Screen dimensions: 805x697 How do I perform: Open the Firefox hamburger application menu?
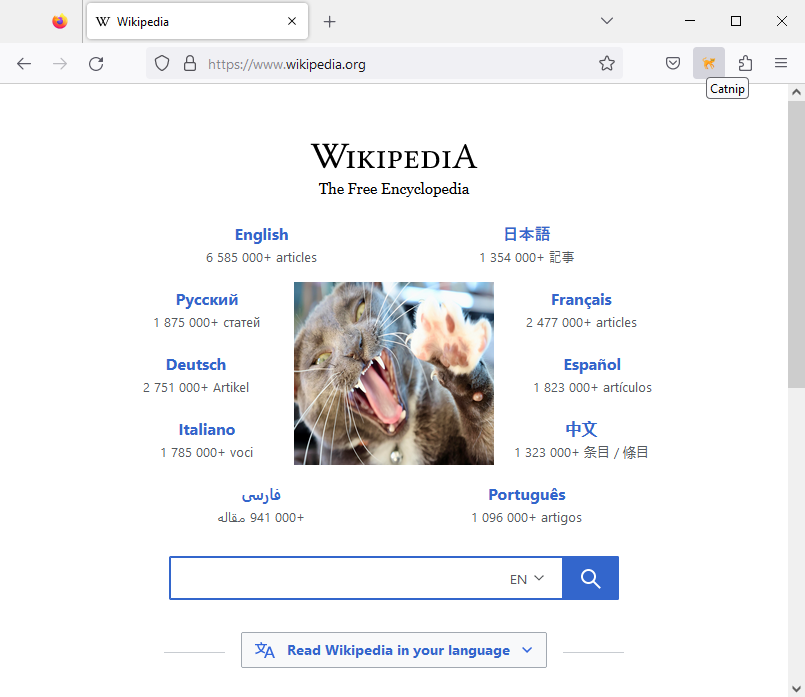tap(781, 63)
